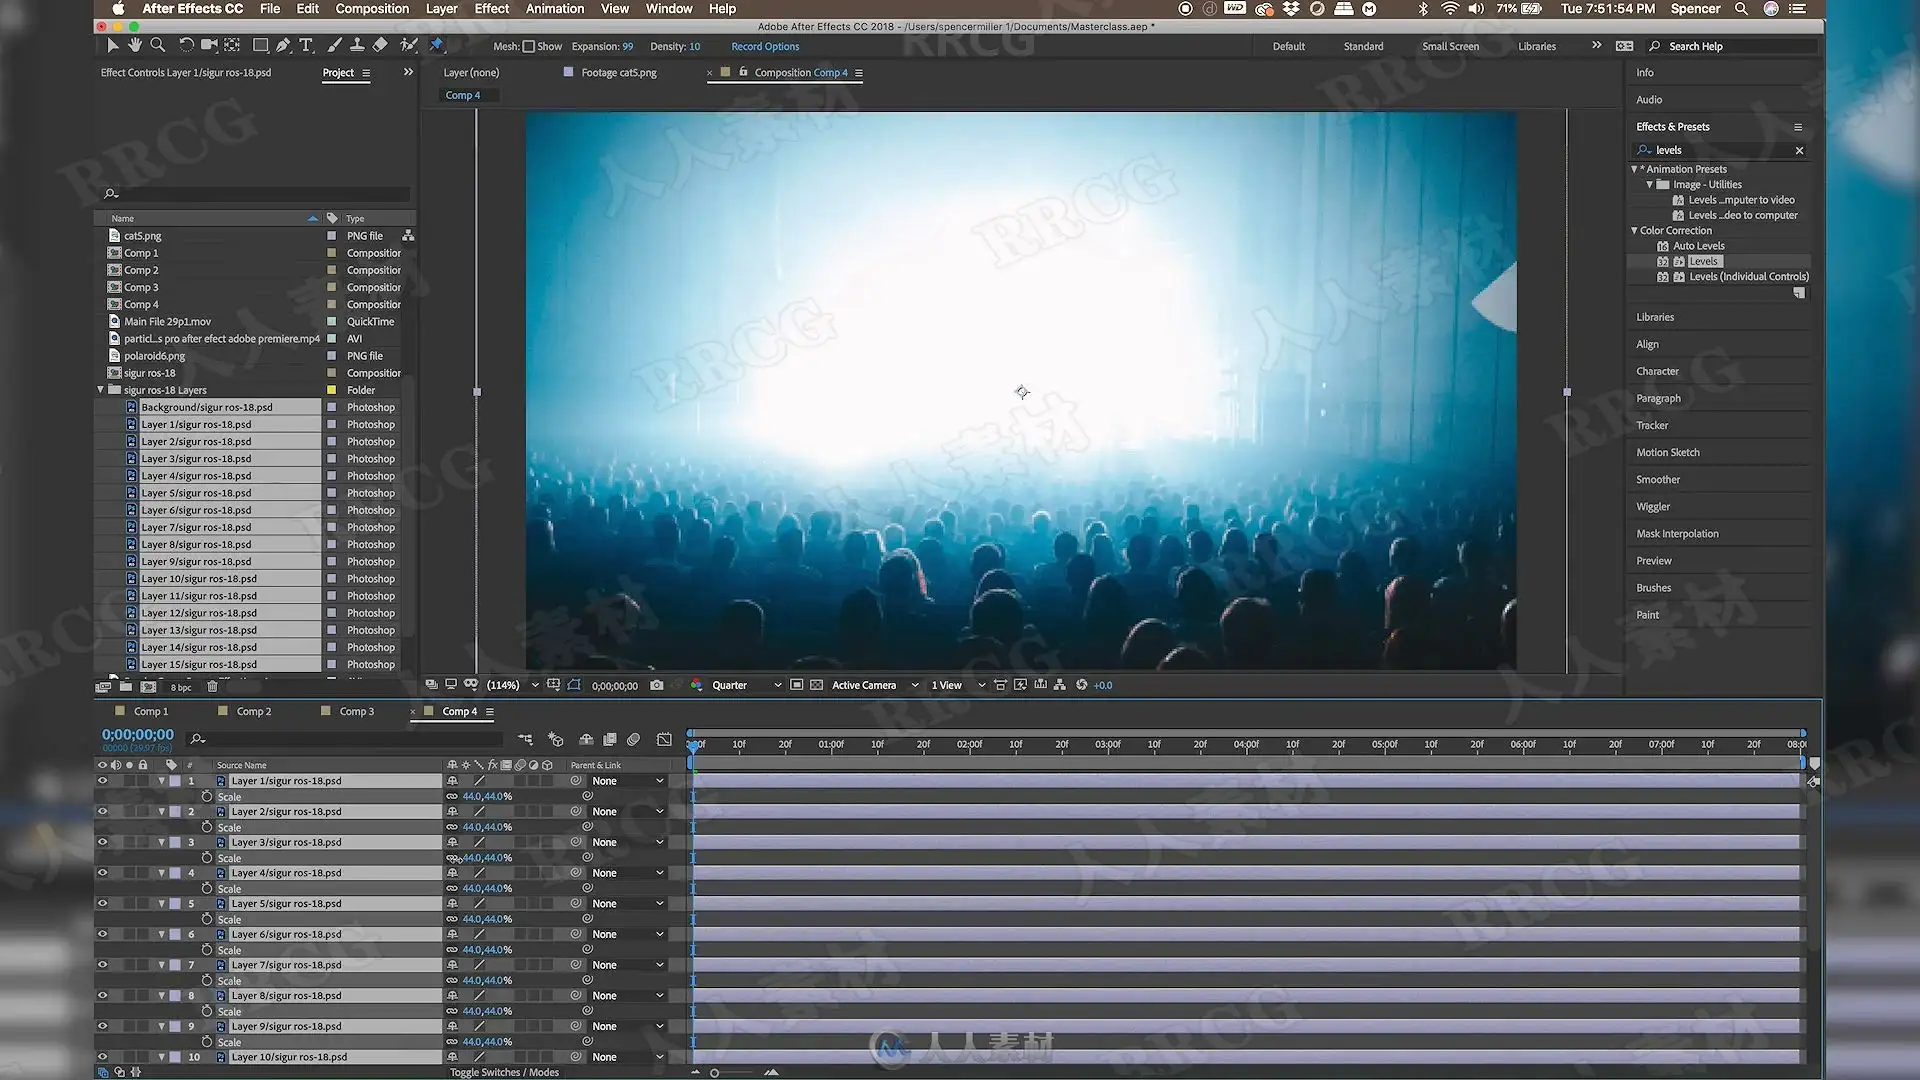Select the Rectangle shape tool
Image resolution: width=1920 pixels, height=1080 pixels.
pyautogui.click(x=260, y=45)
